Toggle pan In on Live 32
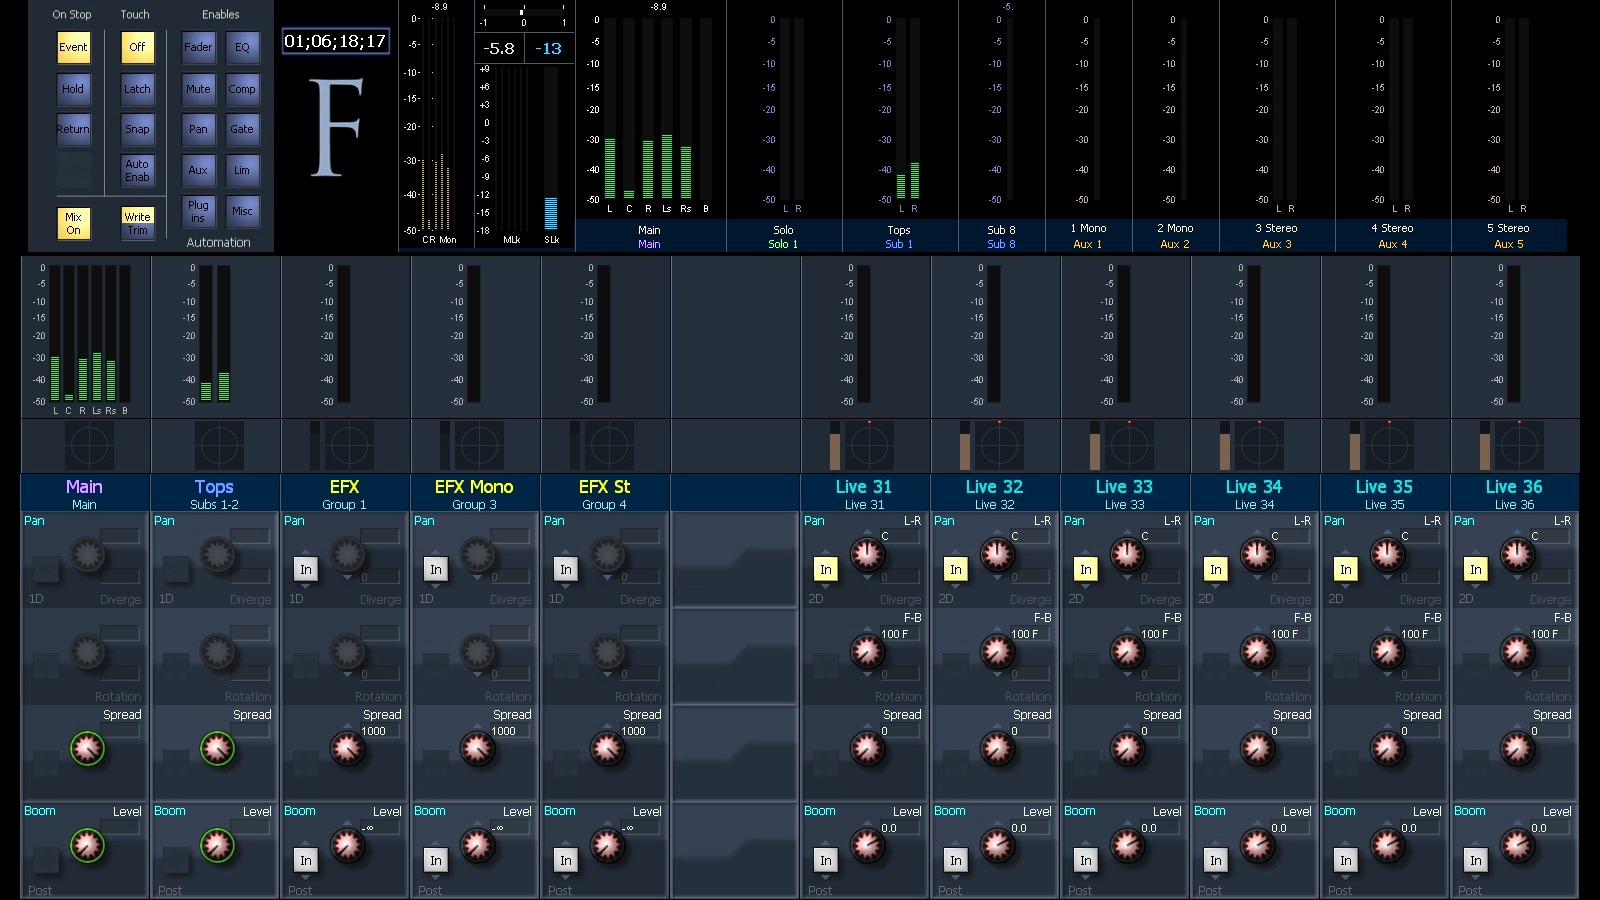 tap(956, 569)
